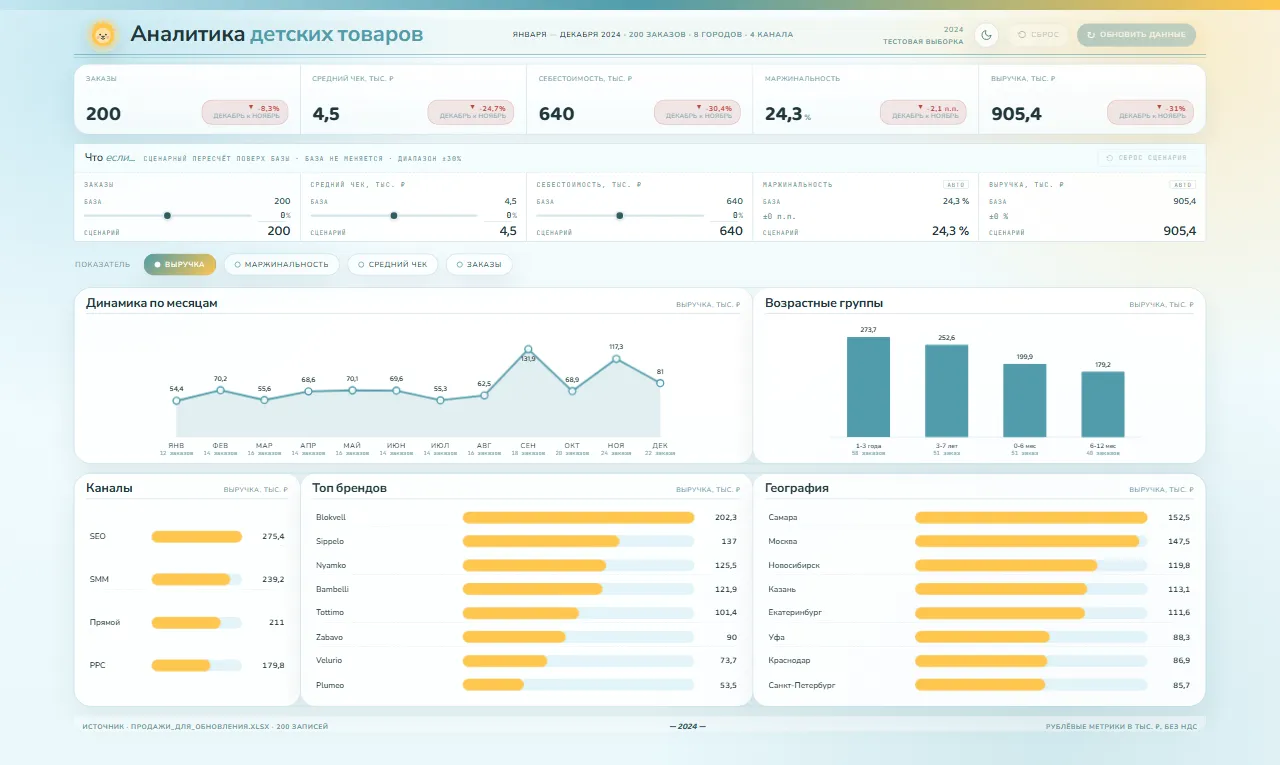Click the -8,3% delta badge under Заказы
Viewport: 1280px width, 765px height.
pyautogui.click(x=245, y=112)
